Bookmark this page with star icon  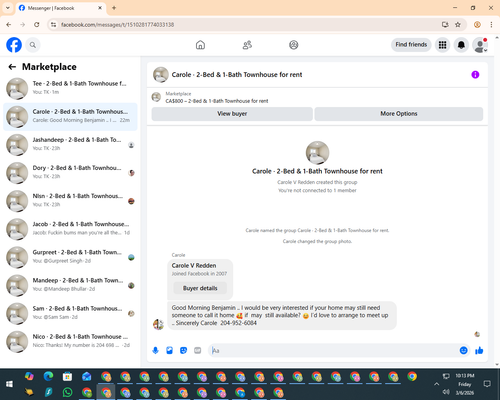click(458, 25)
